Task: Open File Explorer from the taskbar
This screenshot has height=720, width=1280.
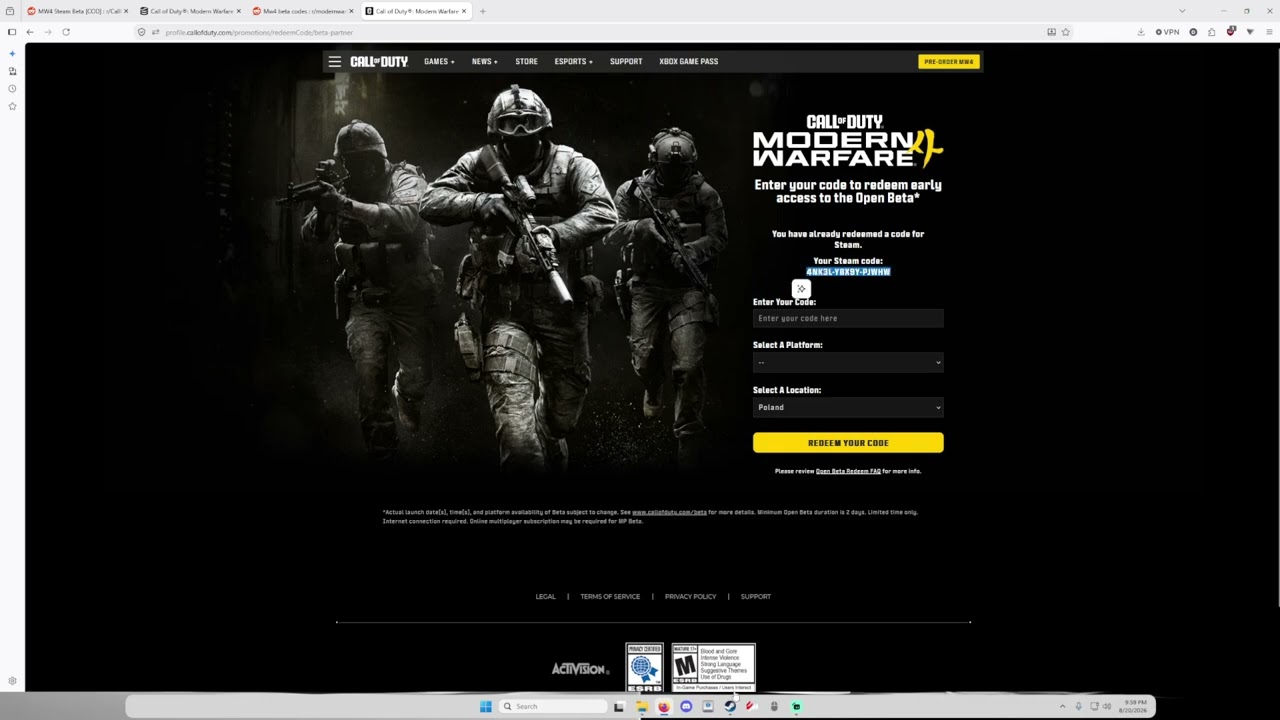Action: 641,706
